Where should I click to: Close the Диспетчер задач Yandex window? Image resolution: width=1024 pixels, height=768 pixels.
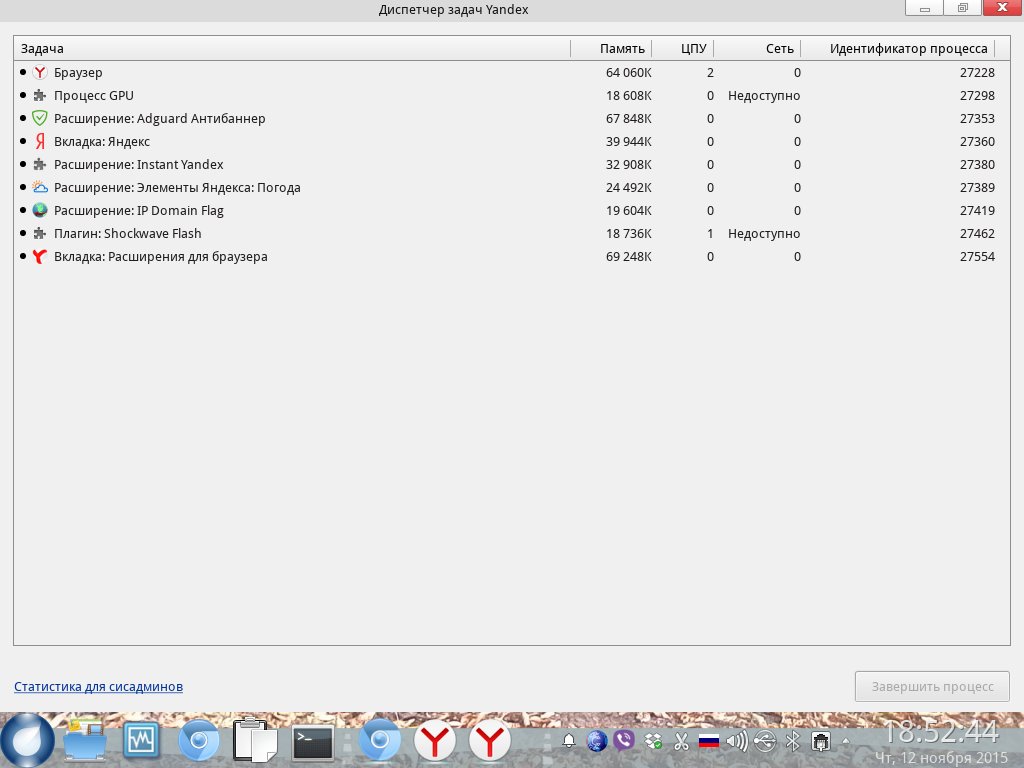pyautogui.click(x=1002, y=8)
